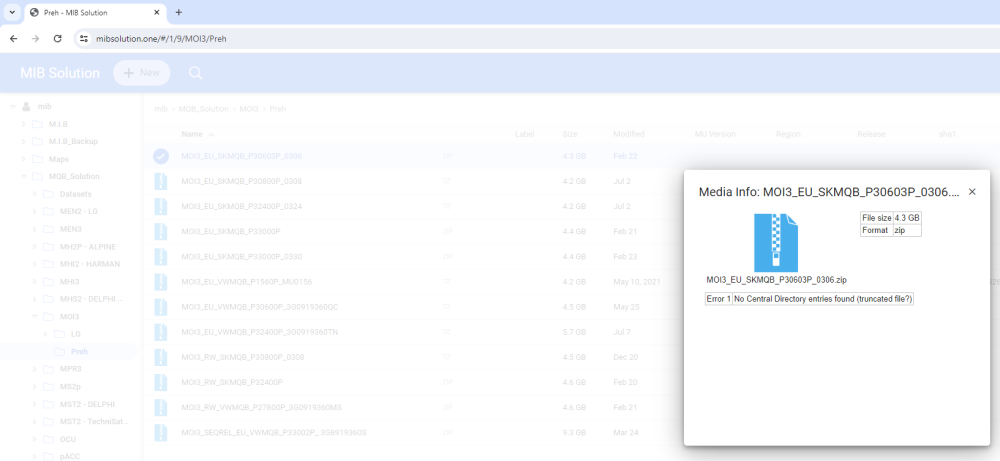This screenshot has width=1000, height=461.
Task: Uncheck the selected MOI3_EU_SKMQB_P30603P_0306 row checkmark
Action: coord(161,156)
